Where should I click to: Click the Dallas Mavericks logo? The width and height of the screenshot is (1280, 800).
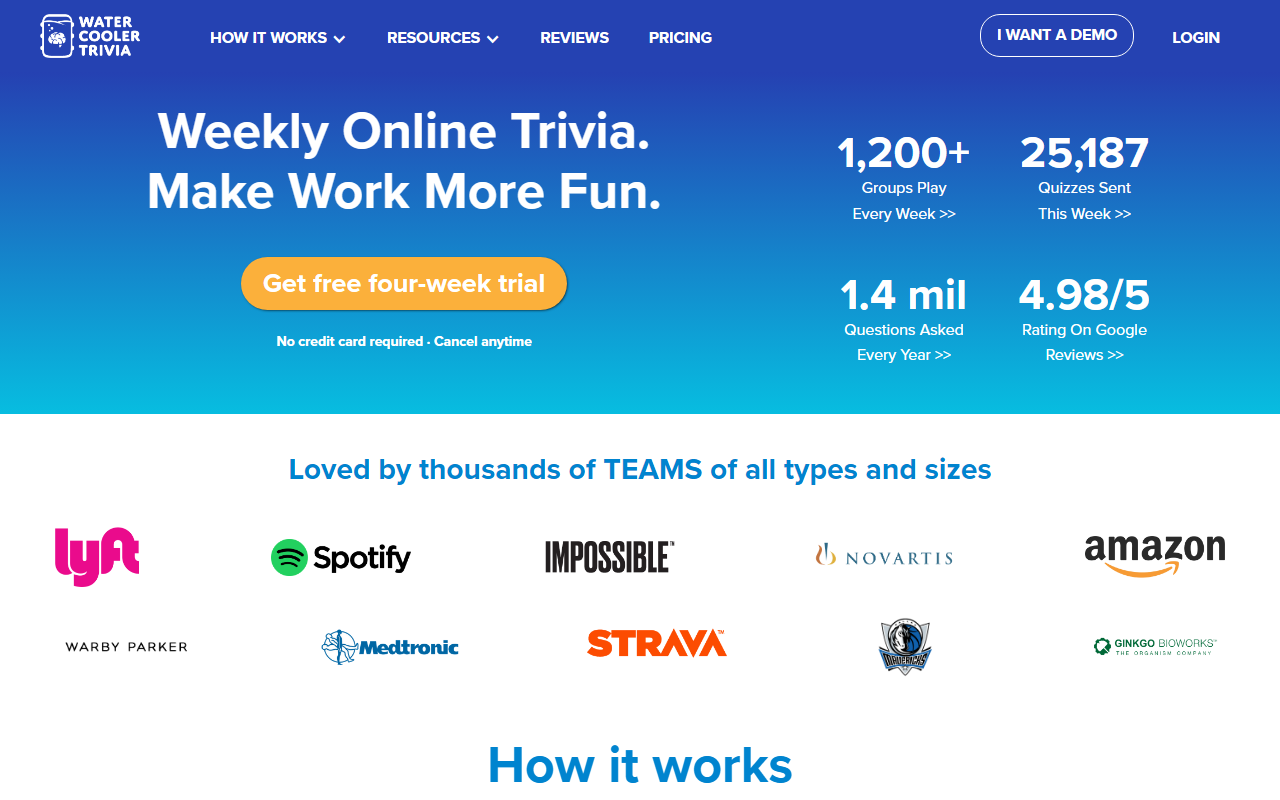(905, 647)
